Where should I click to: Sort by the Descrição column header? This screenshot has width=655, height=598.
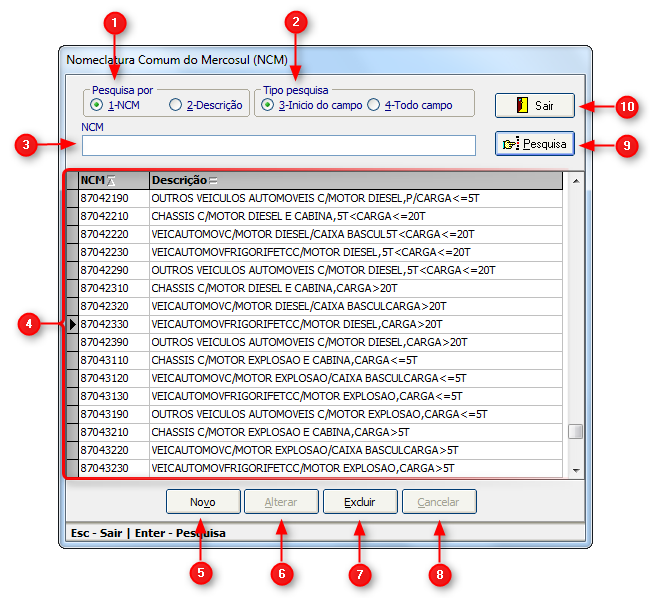pos(355,180)
